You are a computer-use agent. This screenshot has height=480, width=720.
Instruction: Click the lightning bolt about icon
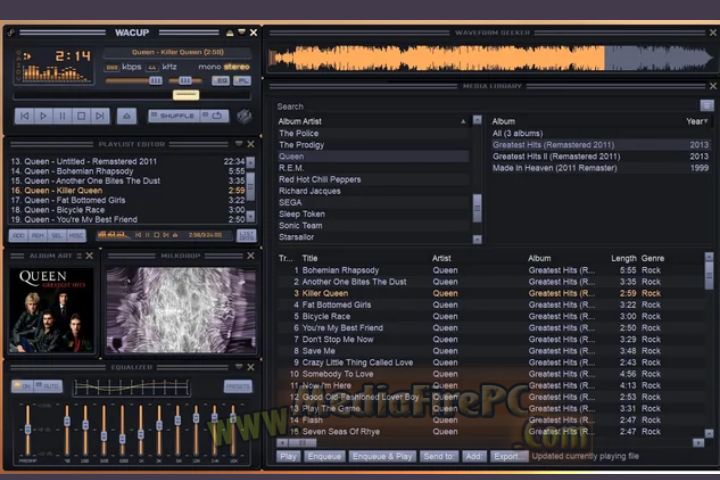coord(244,116)
